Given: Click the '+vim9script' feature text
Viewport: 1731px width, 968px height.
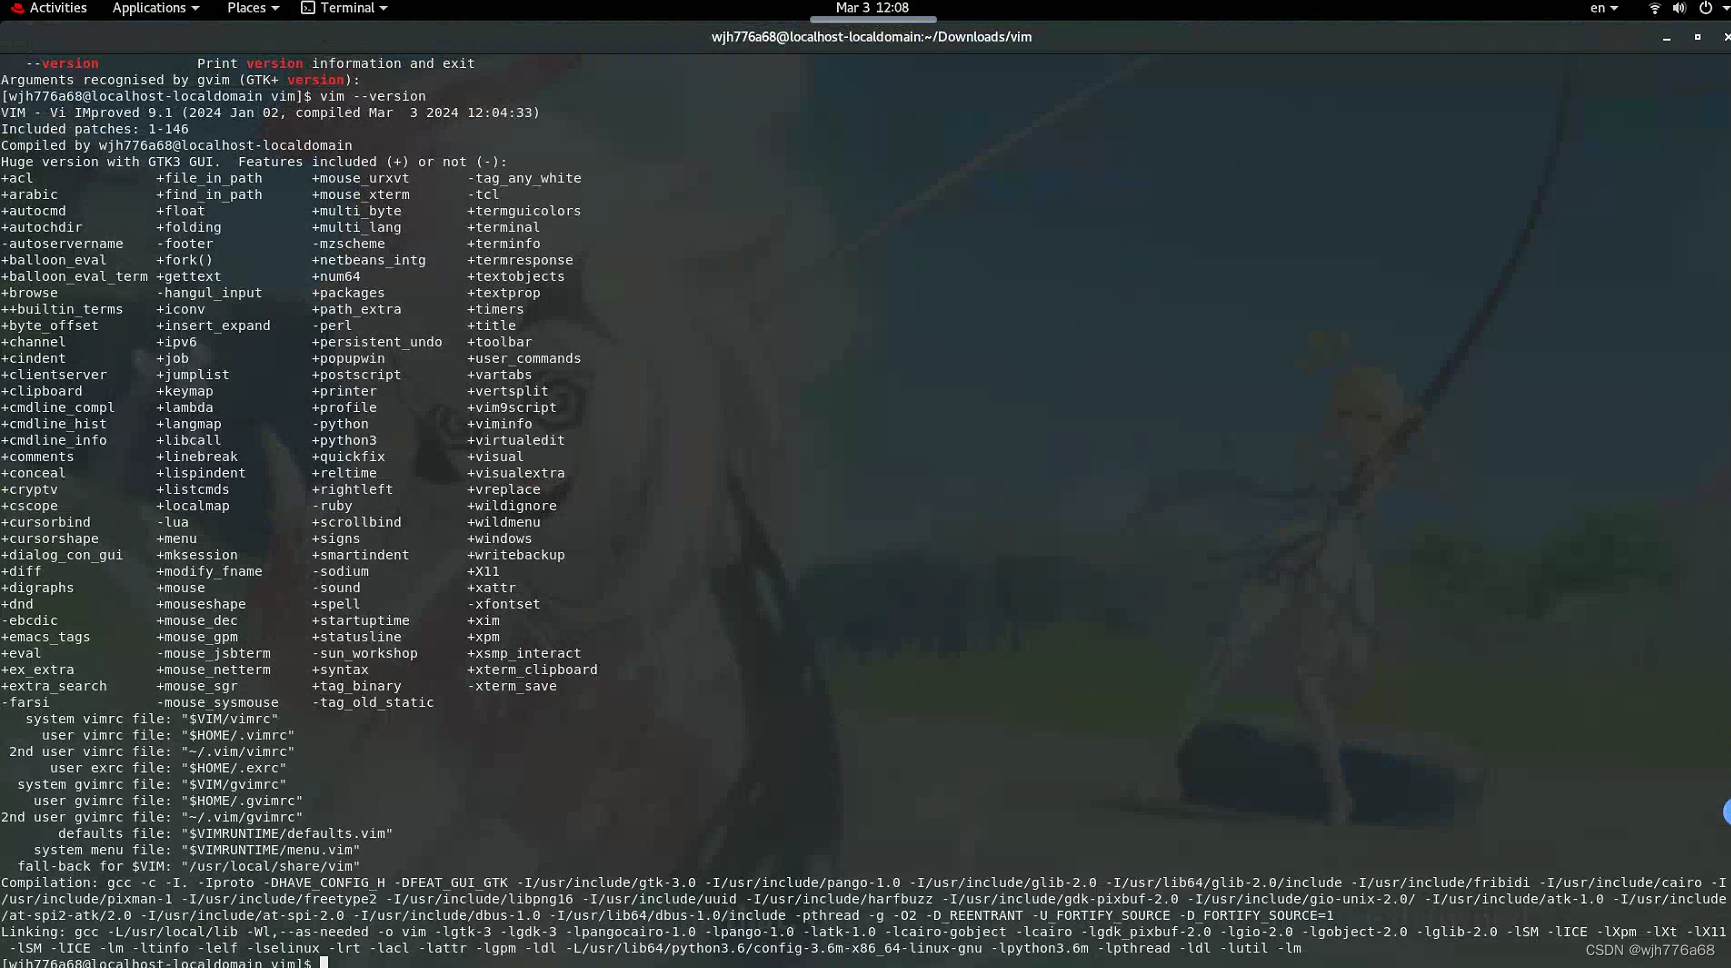Looking at the screenshot, I should pyautogui.click(x=512, y=407).
